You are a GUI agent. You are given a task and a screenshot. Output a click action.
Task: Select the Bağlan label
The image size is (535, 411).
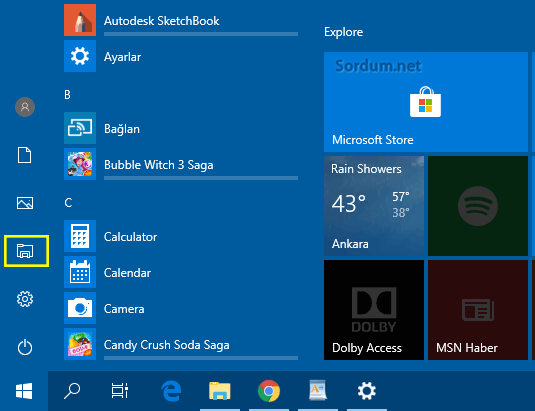click(122, 129)
